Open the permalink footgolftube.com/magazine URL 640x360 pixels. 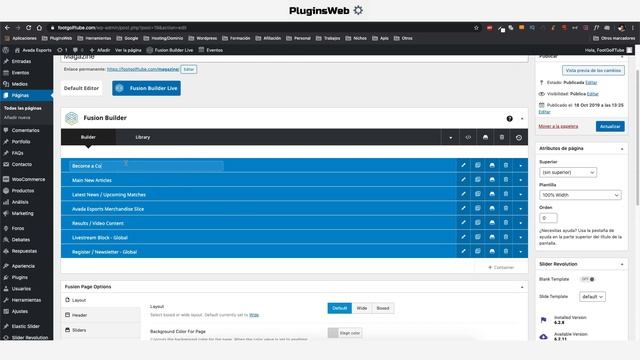[x=143, y=69]
